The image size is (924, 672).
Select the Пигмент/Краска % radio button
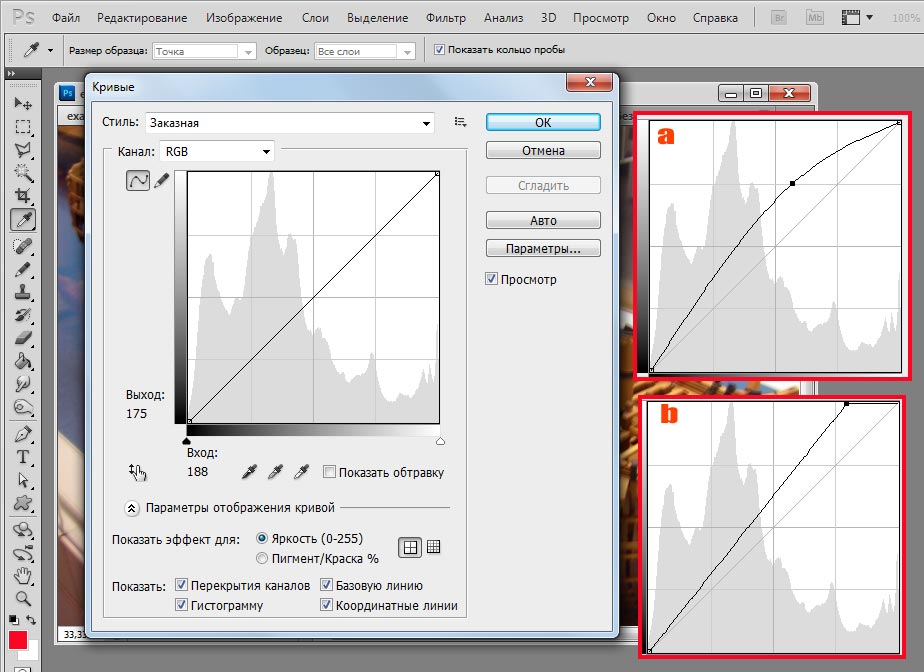coord(263,559)
